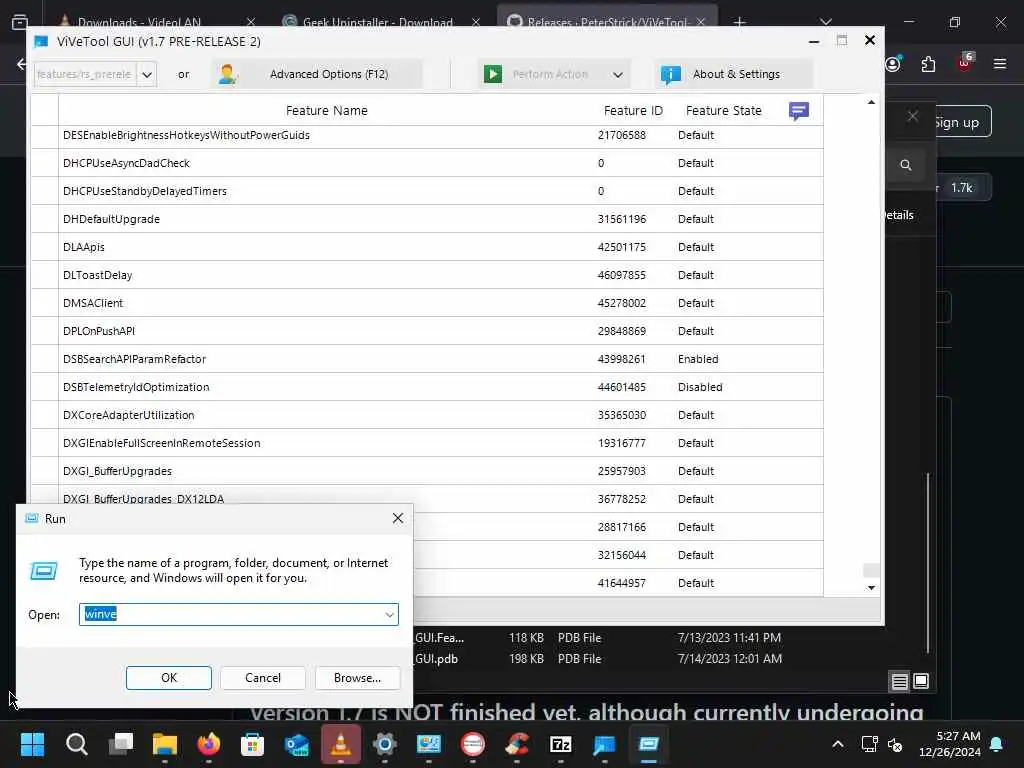
Task: Open browser extensions puzzle icon
Action: [x=928, y=64]
